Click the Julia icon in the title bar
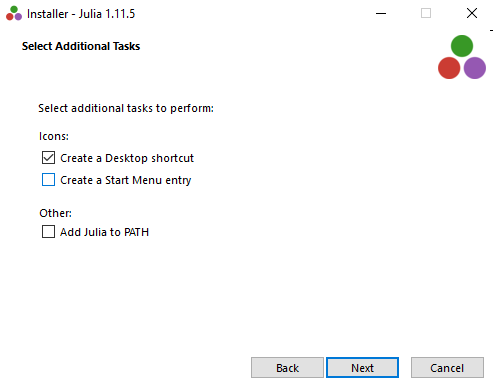The height and width of the screenshot is (385, 494). click(14, 13)
